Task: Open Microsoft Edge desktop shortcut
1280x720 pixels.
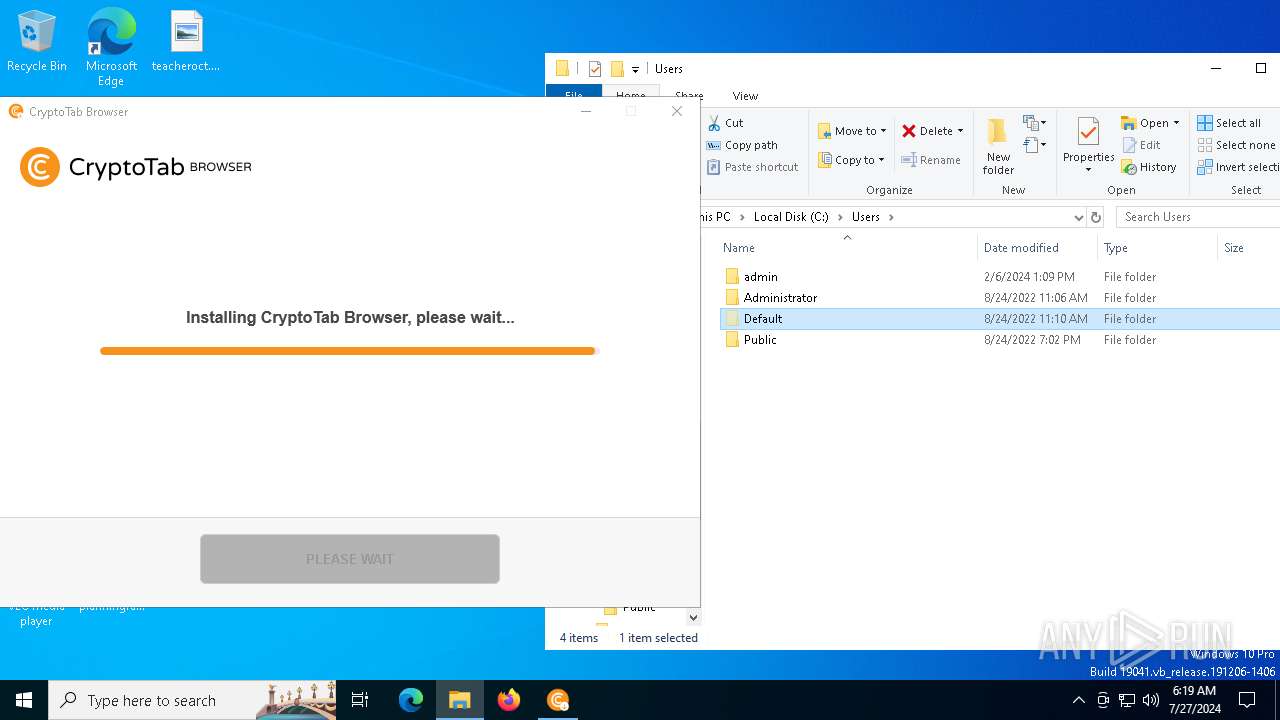Action: coord(111,47)
